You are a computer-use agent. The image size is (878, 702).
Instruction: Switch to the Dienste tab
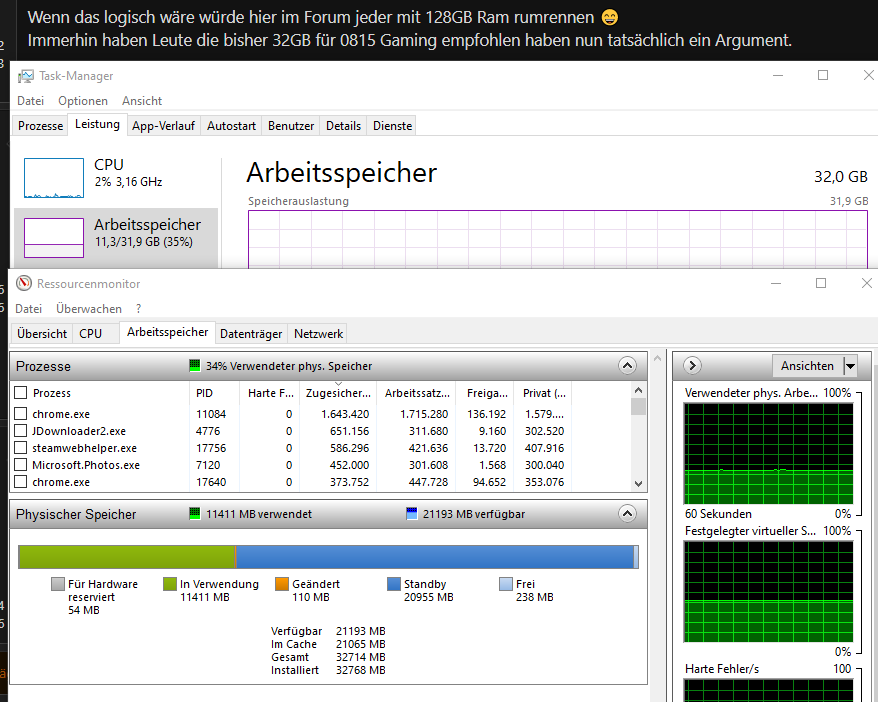click(393, 126)
